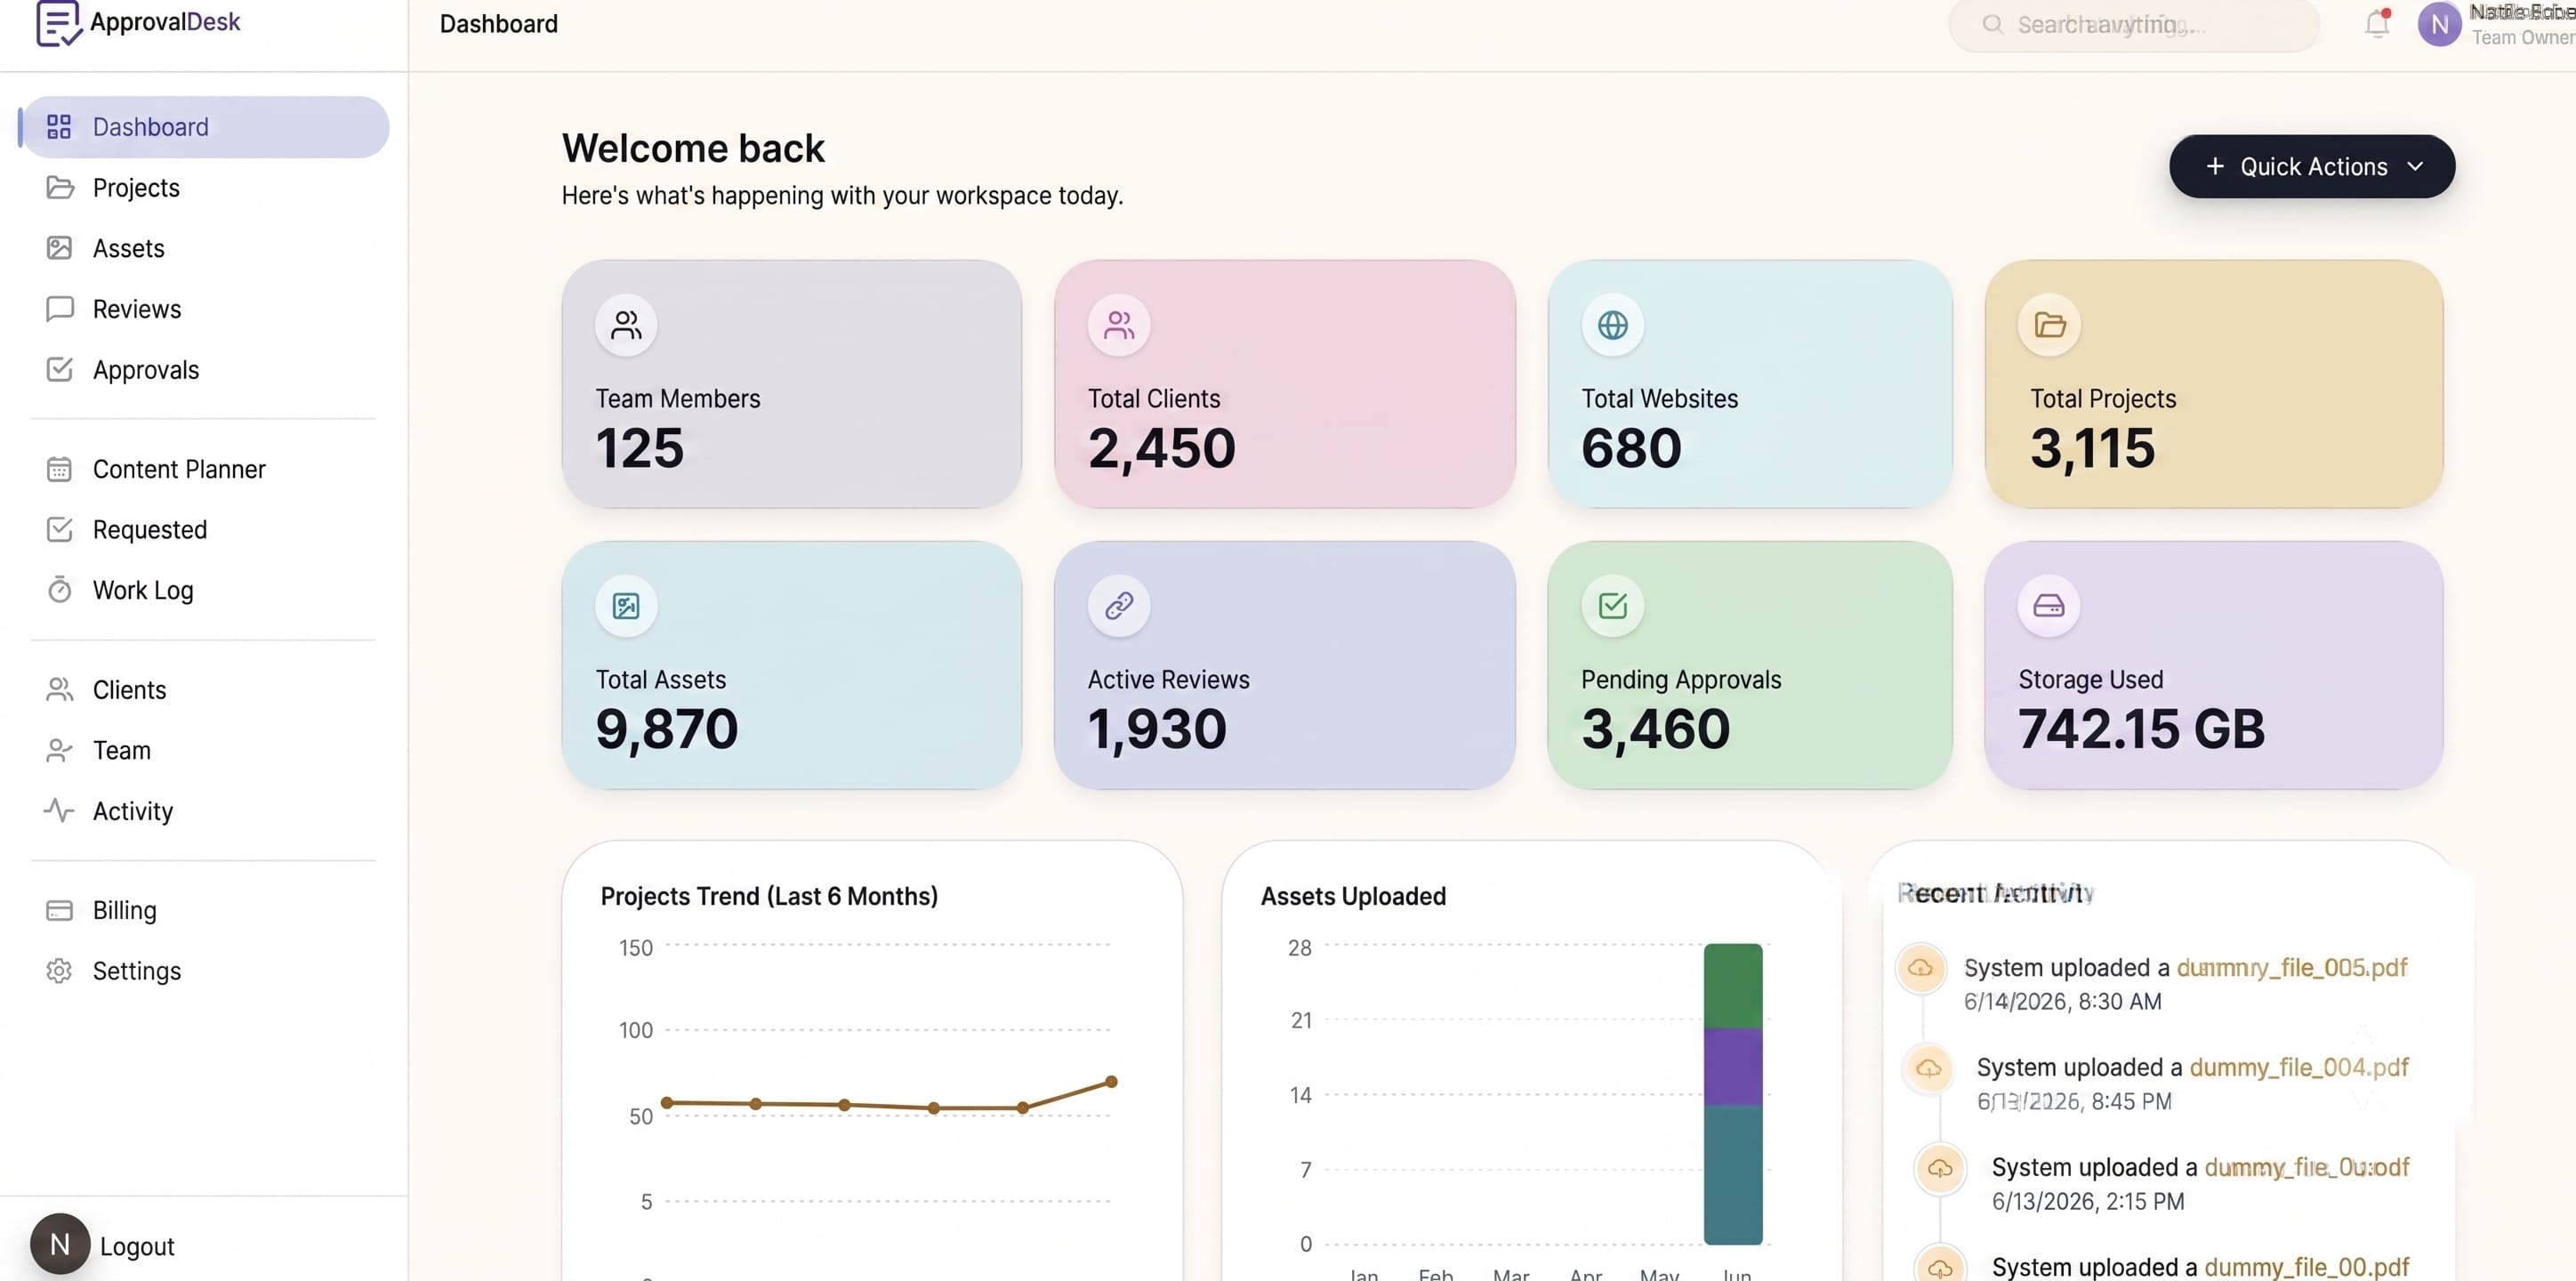
Task: Click upload icon beside 6/14/2026, 8:30 AM entry
Action: click(1920, 968)
